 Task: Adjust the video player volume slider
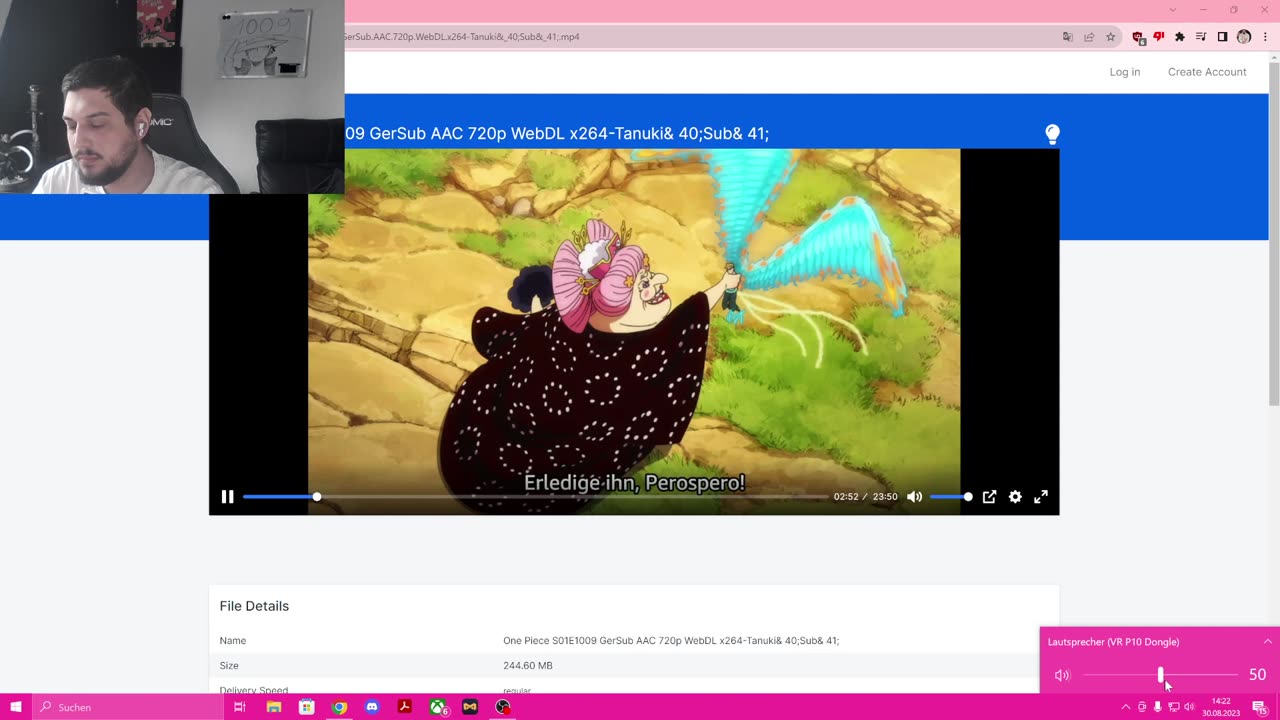[x=950, y=497]
